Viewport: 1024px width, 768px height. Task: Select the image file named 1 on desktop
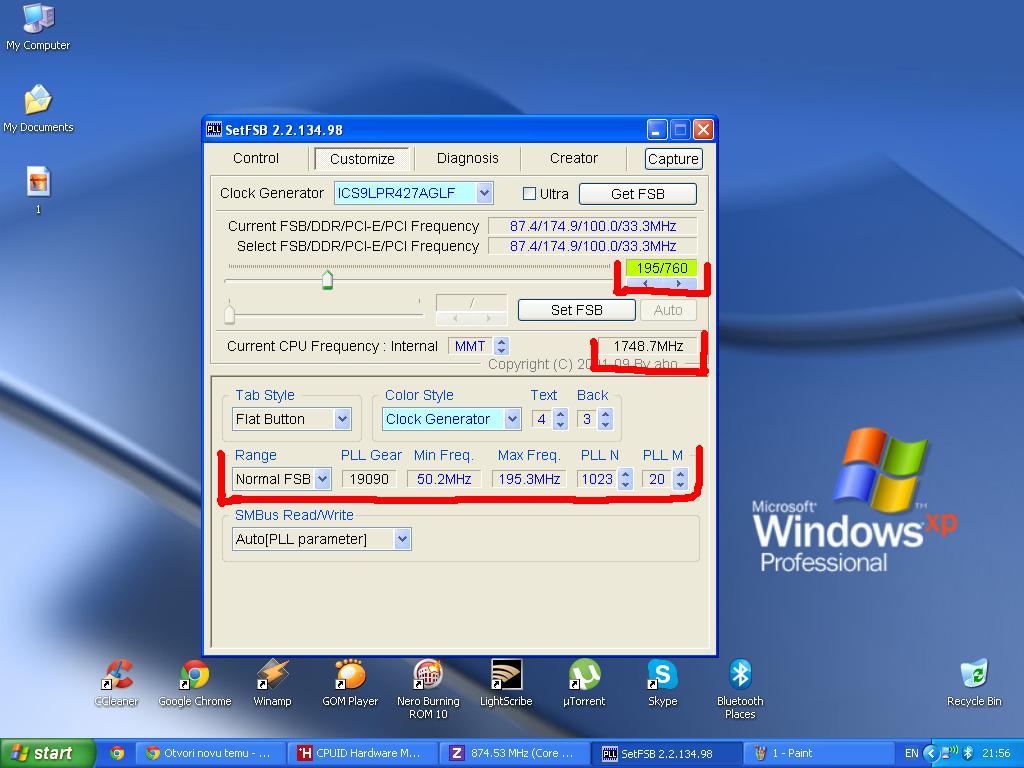(38, 189)
